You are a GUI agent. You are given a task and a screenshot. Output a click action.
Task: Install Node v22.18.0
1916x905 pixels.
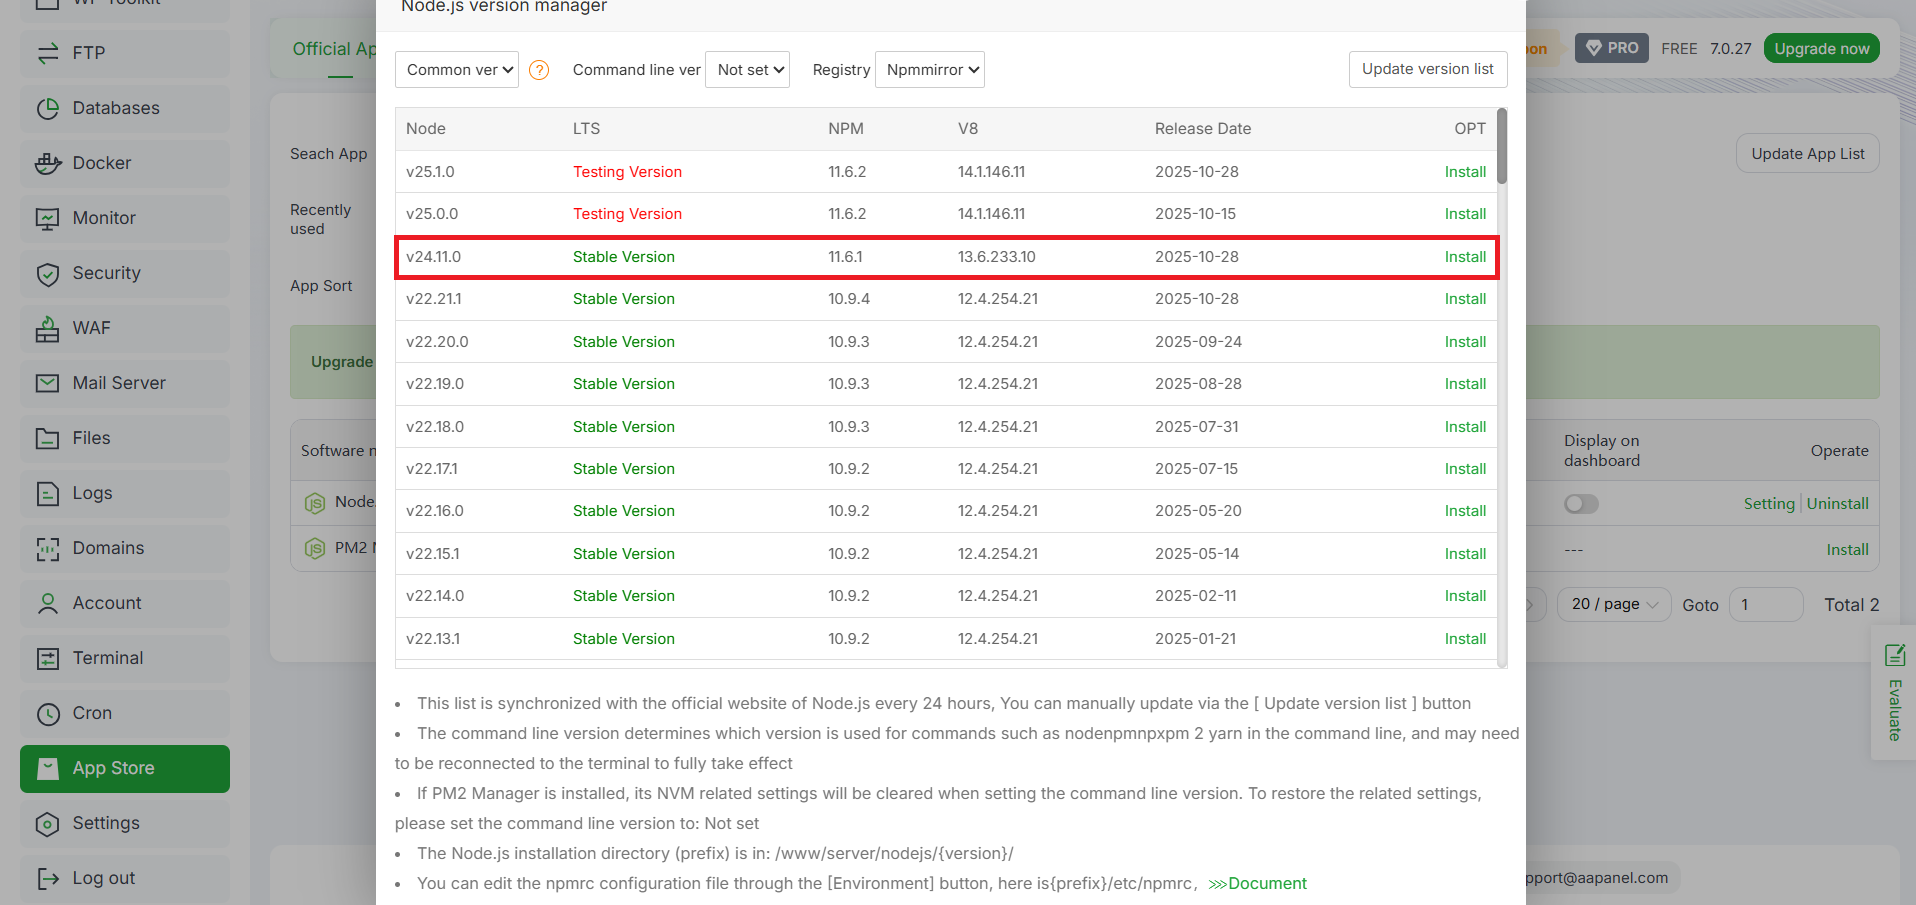tap(1465, 427)
